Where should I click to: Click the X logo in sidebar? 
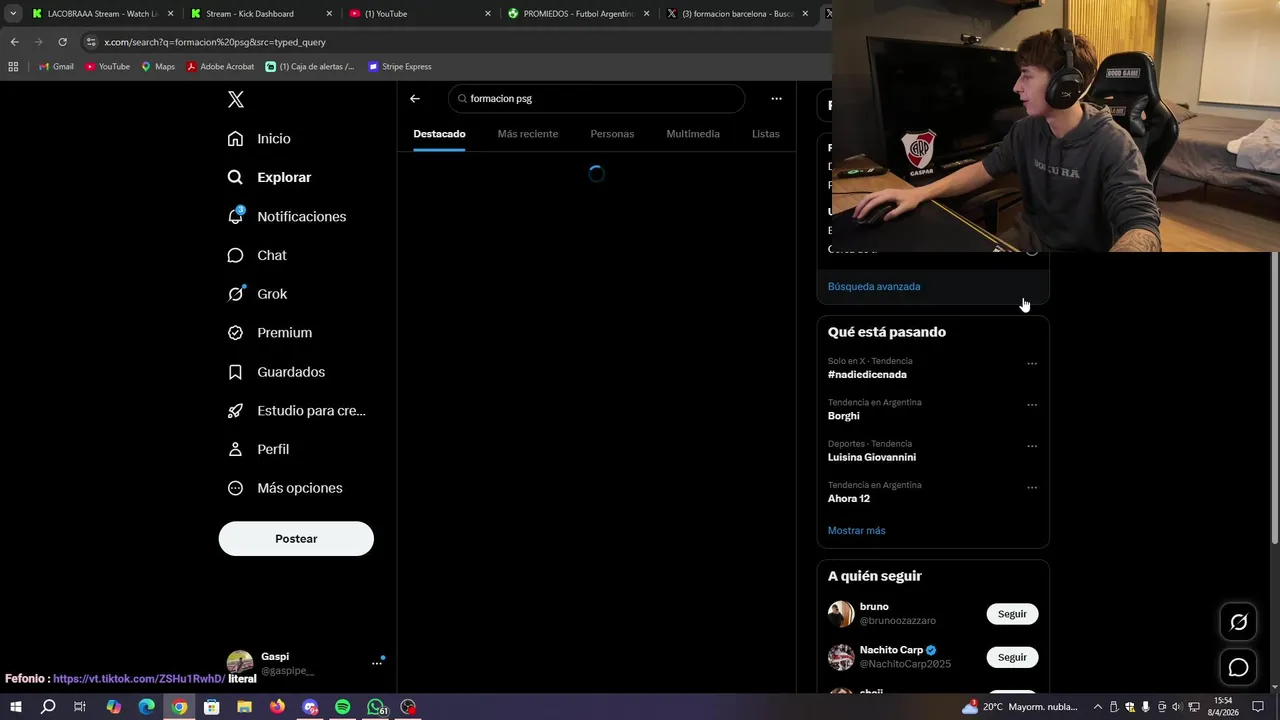(x=236, y=99)
